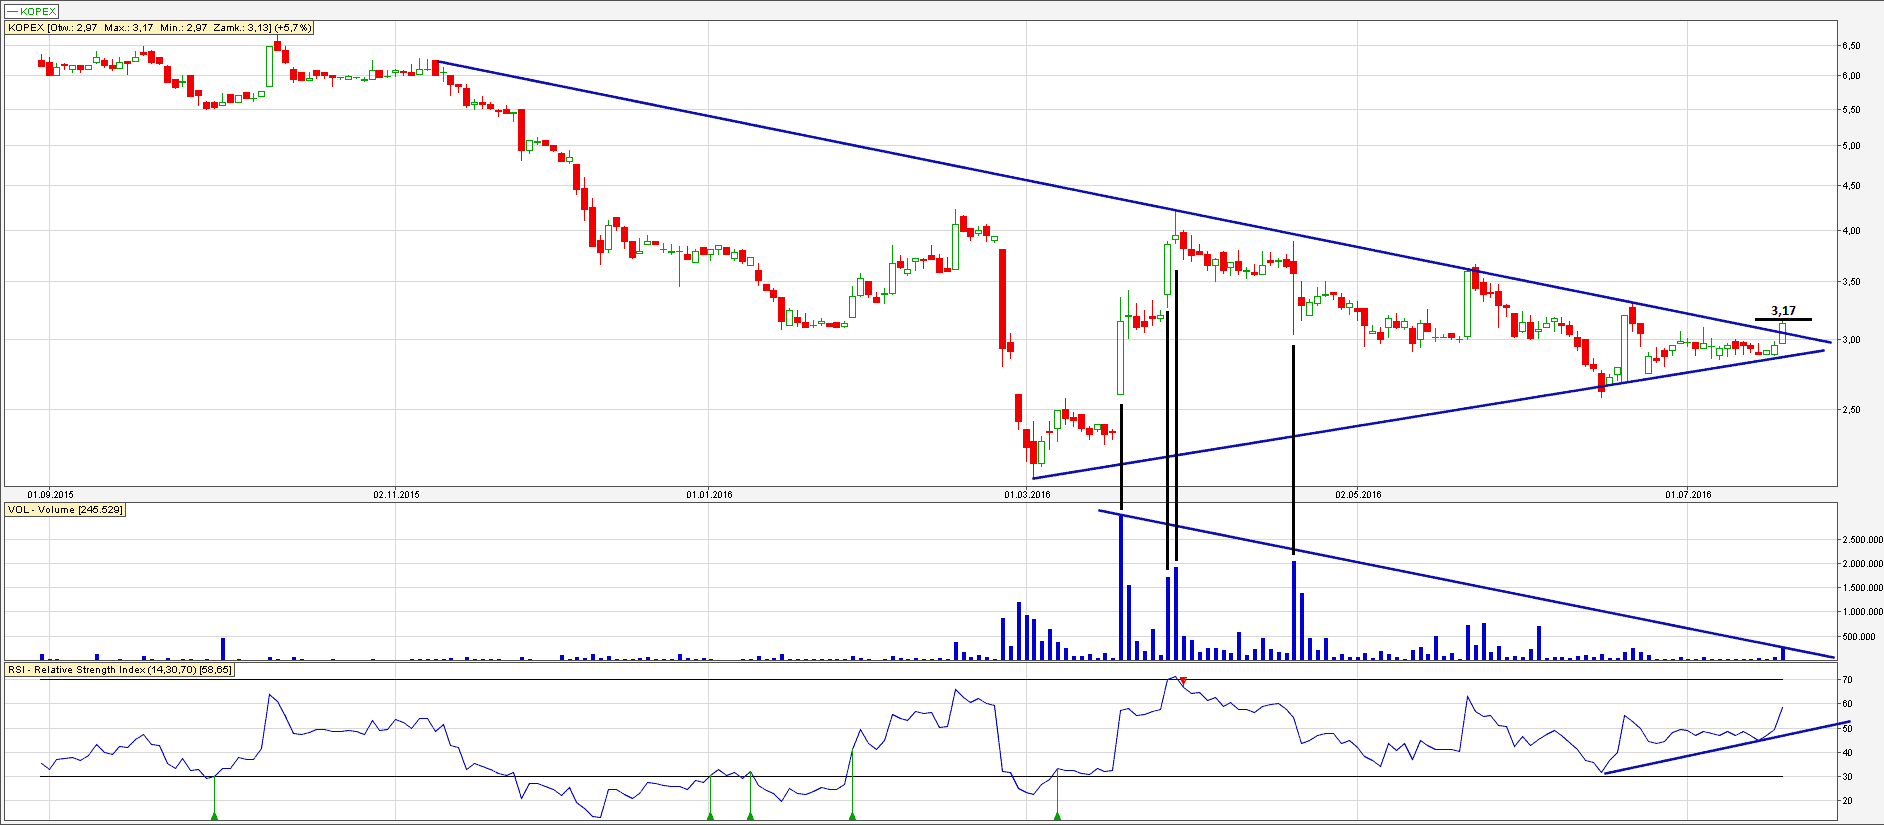Click the VOL - Volume panel label
The image size is (1884, 825).
[65, 510]
